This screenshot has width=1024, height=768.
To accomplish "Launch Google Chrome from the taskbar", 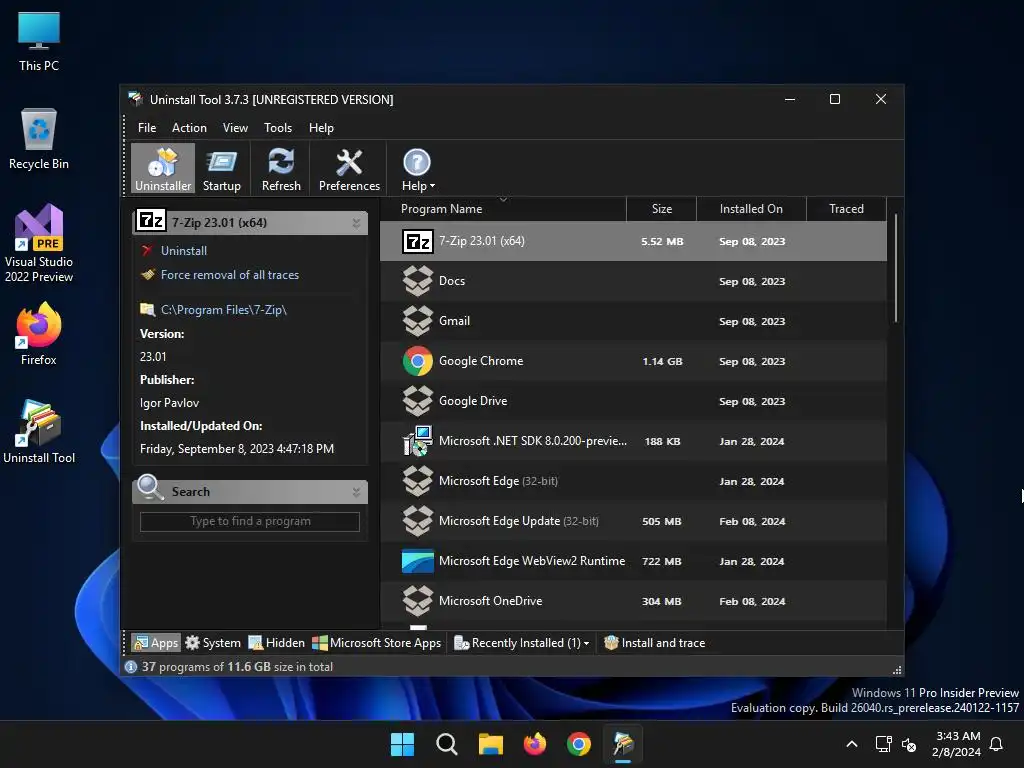I will point(579,744).
